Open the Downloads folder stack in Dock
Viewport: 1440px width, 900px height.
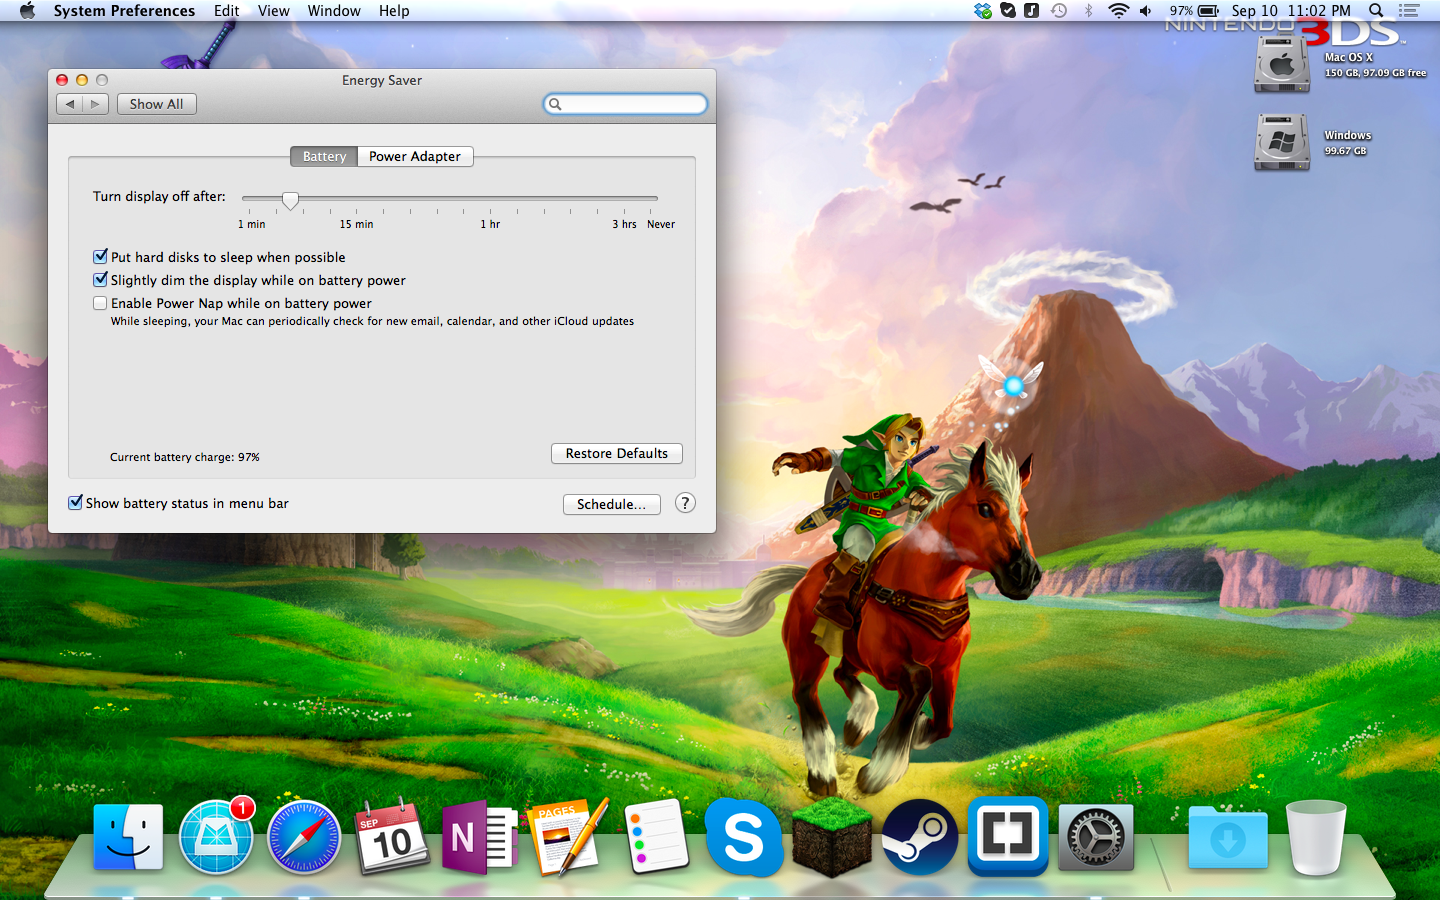tap(1228, 838)
